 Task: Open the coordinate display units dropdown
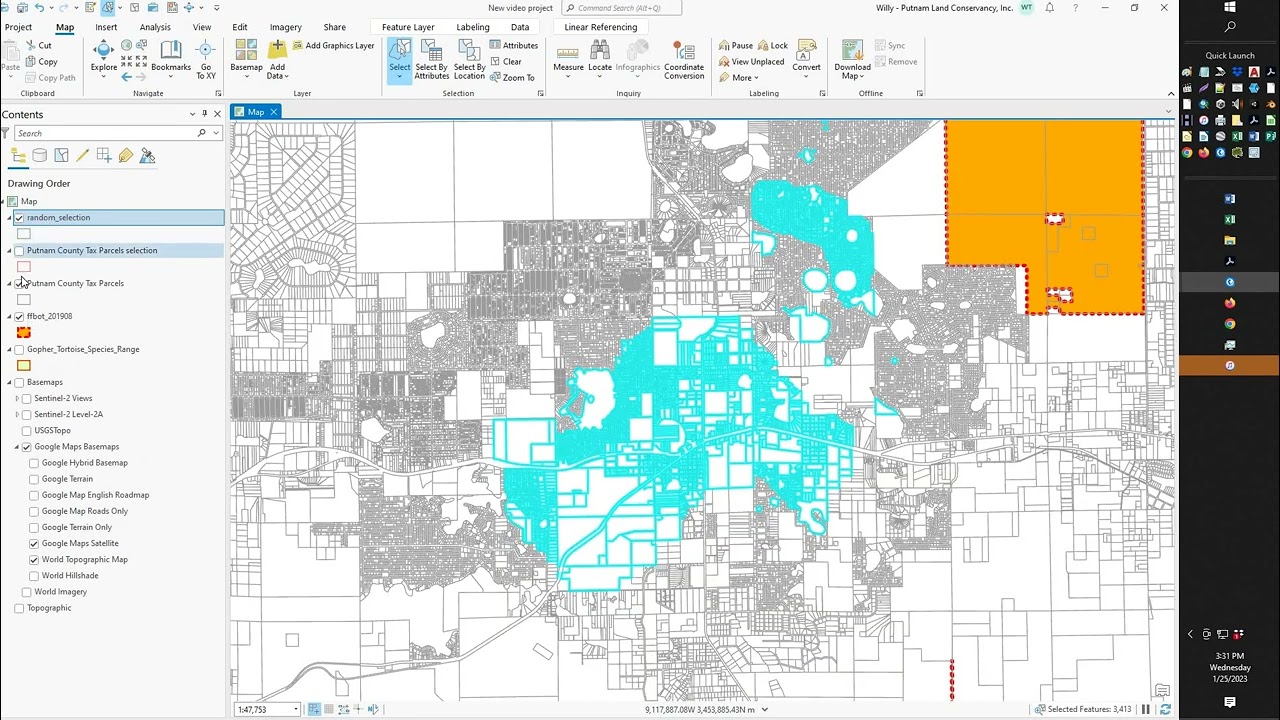coord(765,709)
